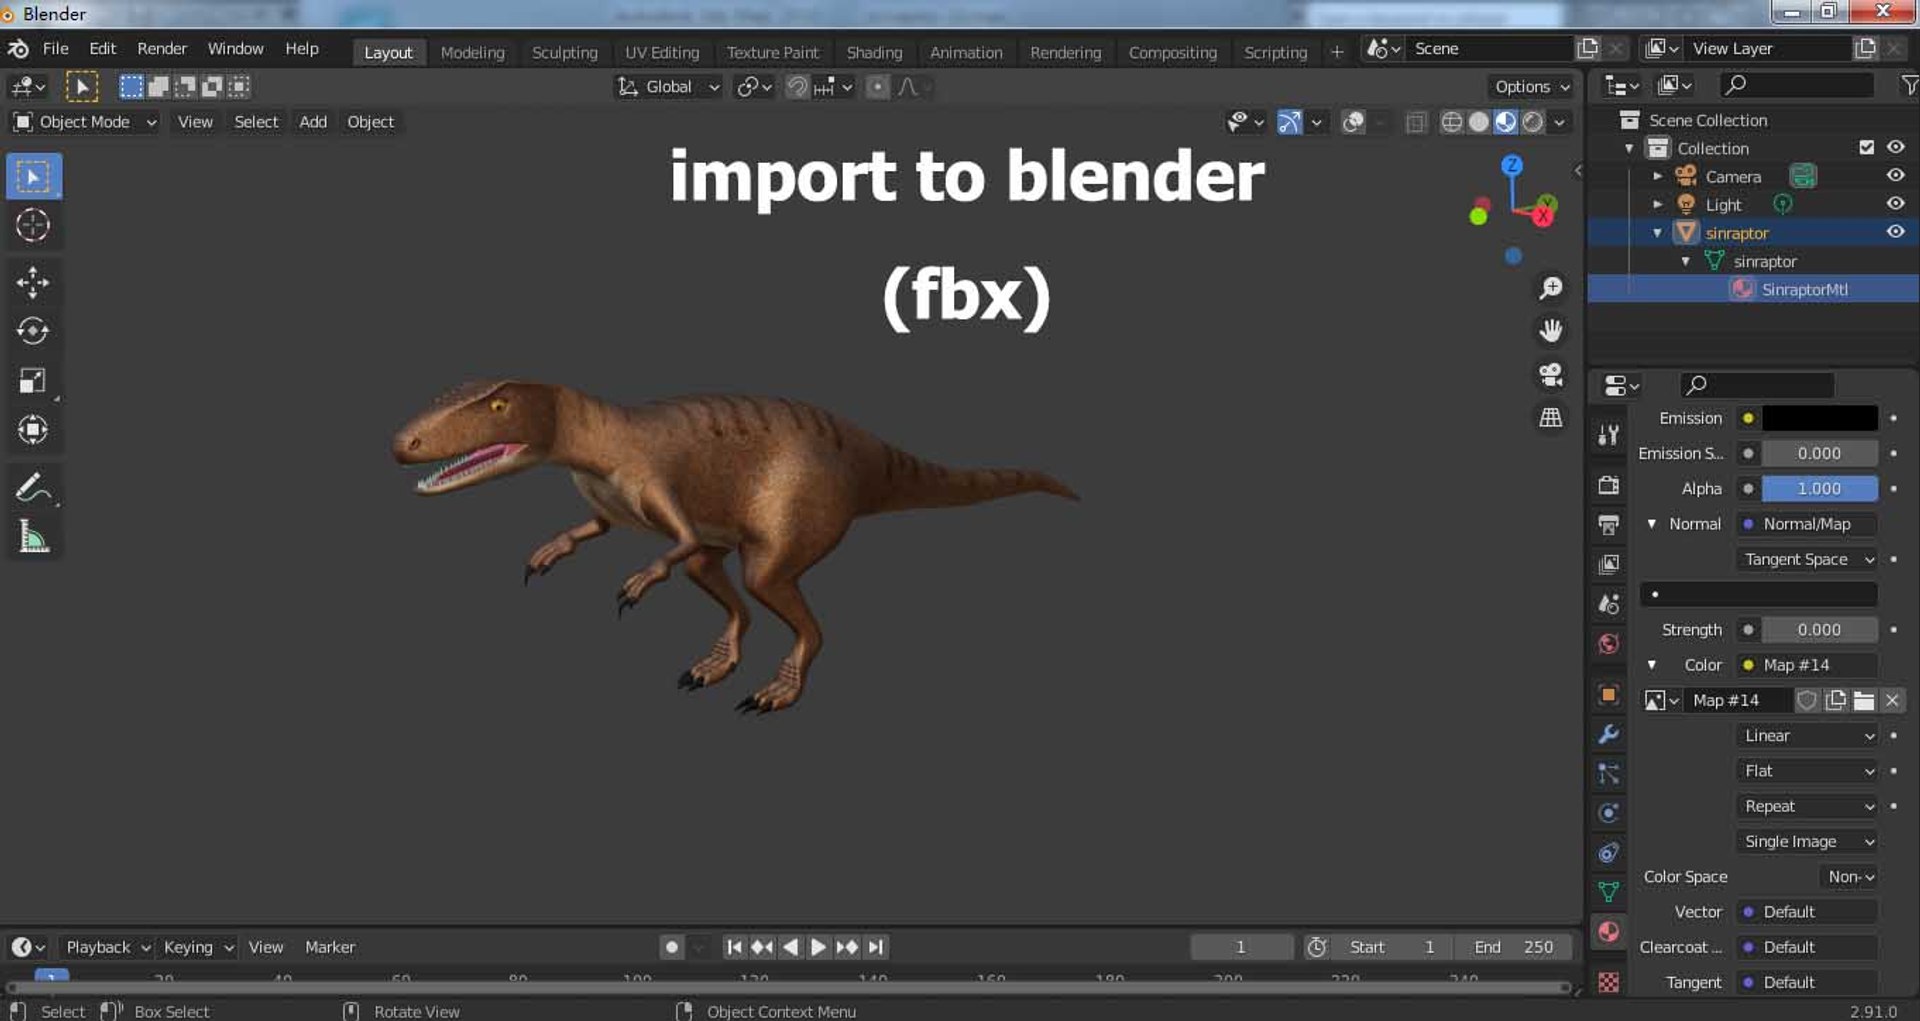The image size is (1920, 1021).
Task: Open the Repeat extension dropdown
Action: click(1807, 807)
